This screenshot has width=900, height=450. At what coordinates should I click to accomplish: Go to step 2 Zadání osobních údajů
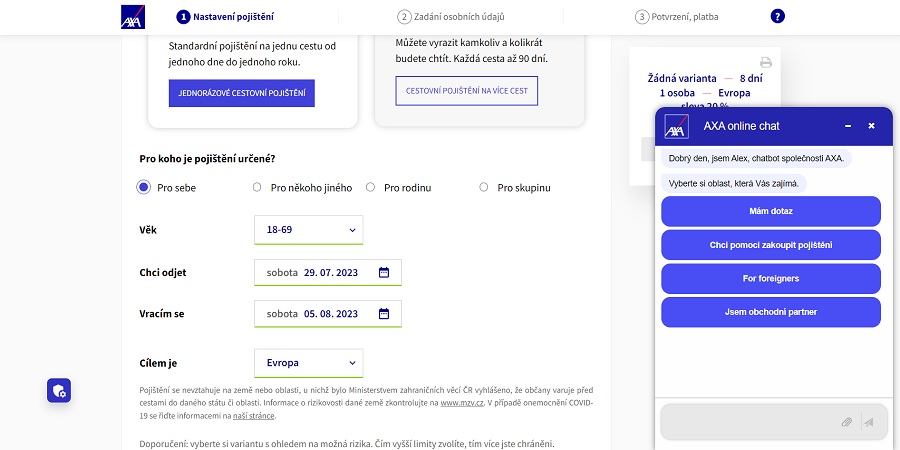click(451, 17)
